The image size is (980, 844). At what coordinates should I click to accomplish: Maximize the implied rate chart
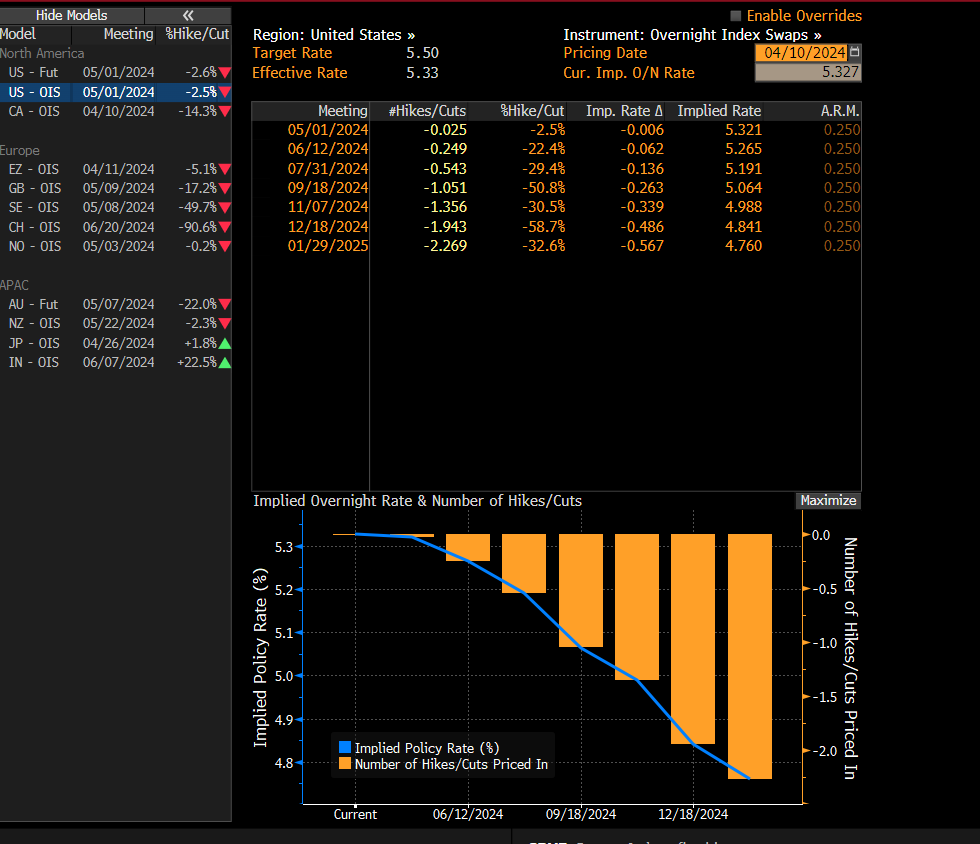[x=828, y=500]
